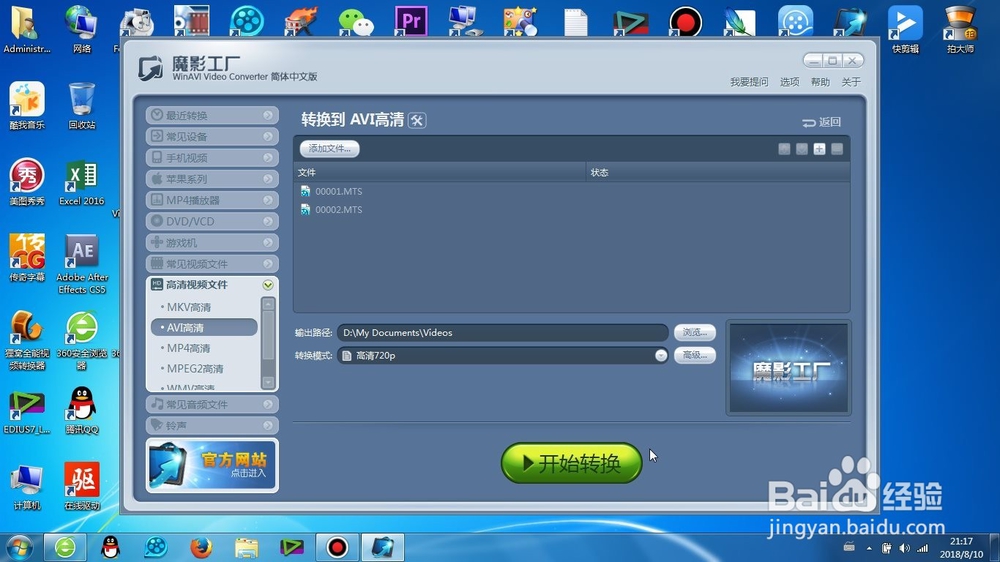The height and width of the screenshot is (562, 1000).
Task: Click the Firefox icon in the taskbar
Action: [x=201, y=547]
